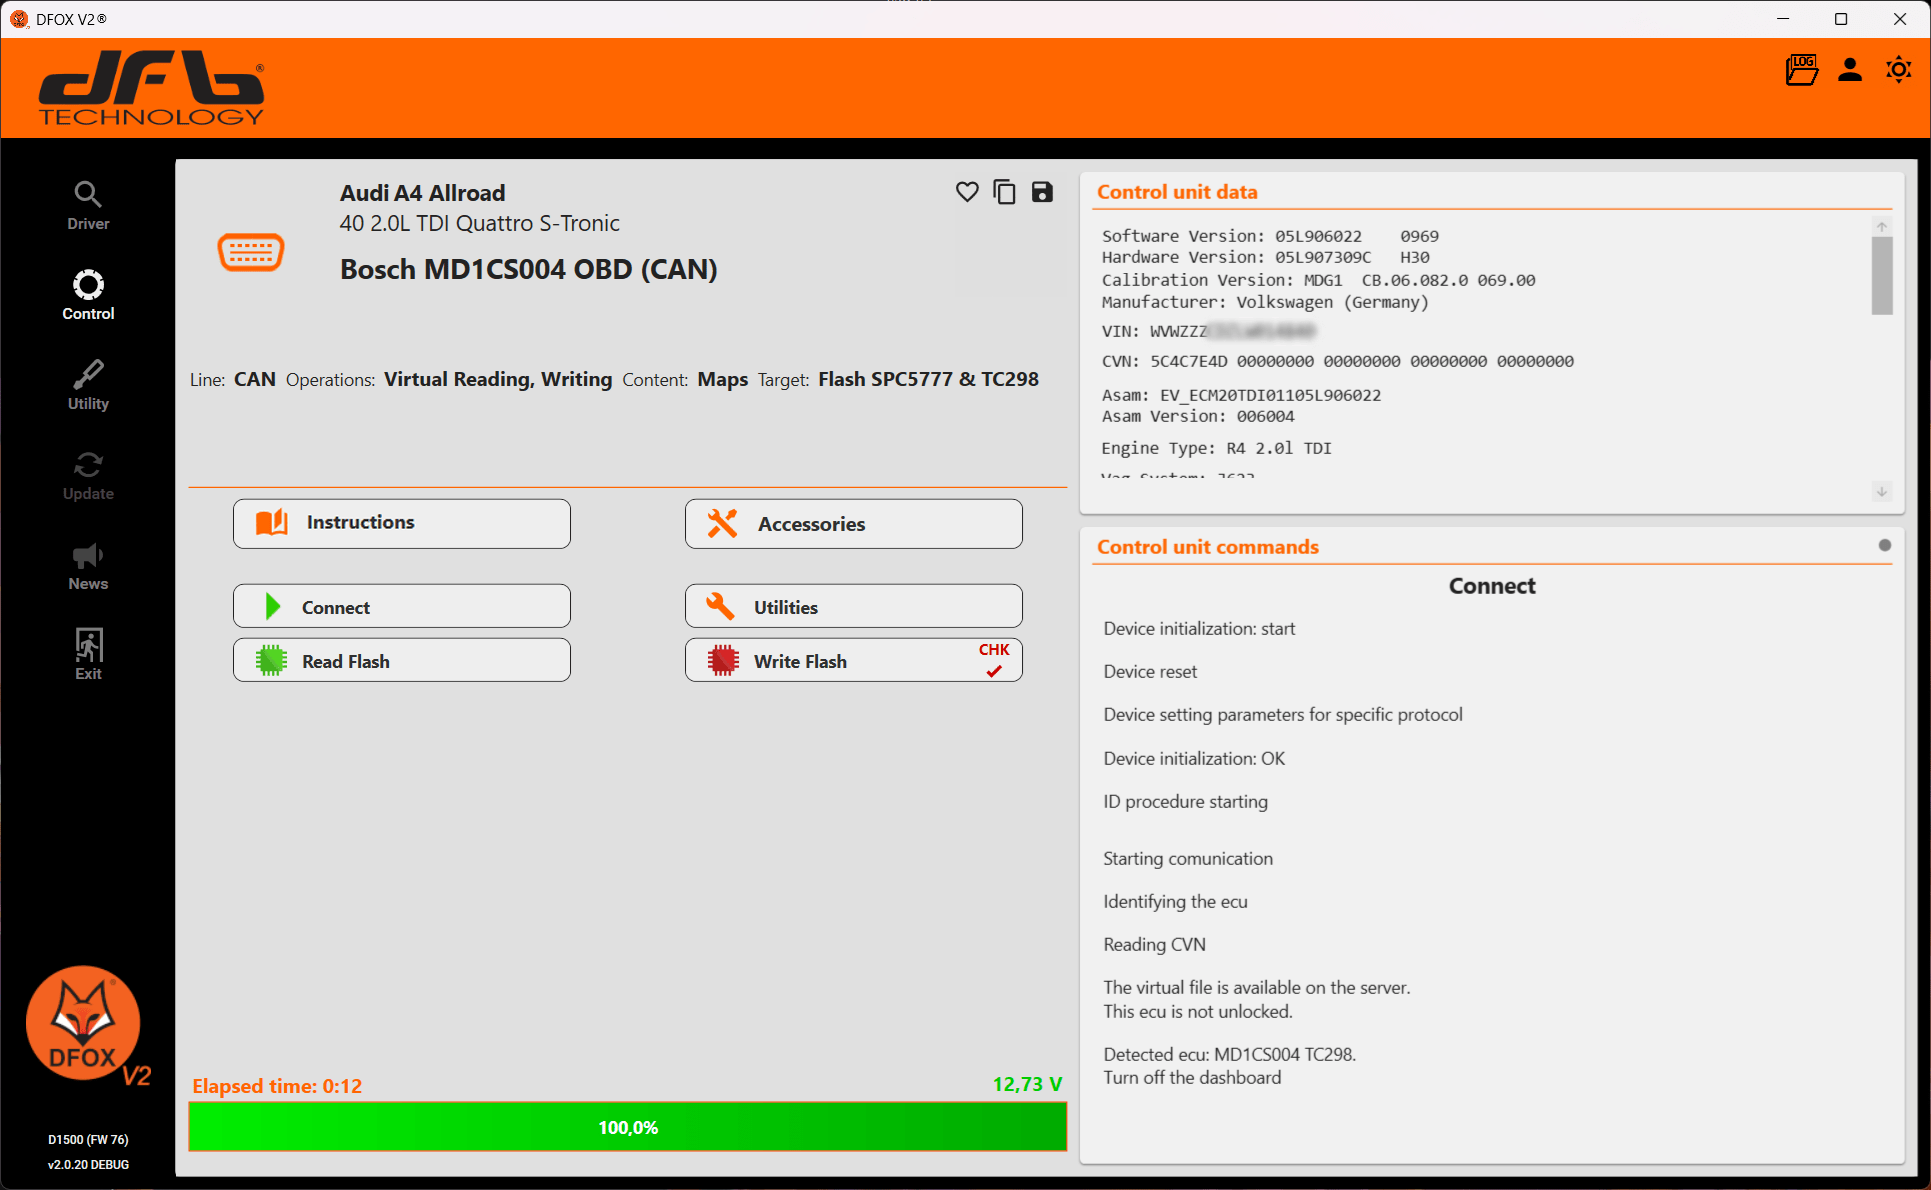Click the OBD connector icon

tap(251, 253)
